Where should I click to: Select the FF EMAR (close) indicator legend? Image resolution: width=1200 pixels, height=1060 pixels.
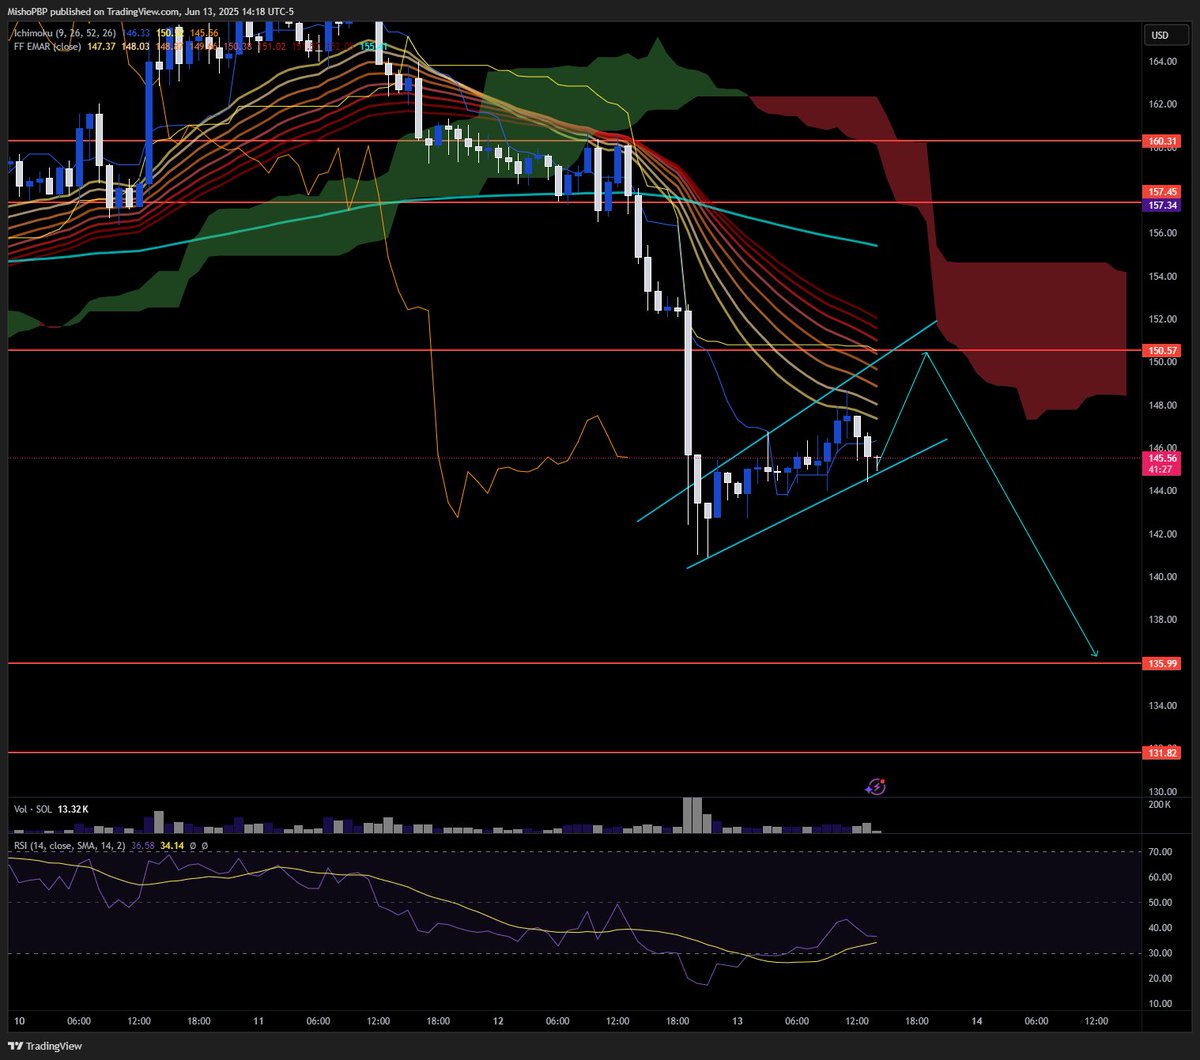click(x=48, y=46)
